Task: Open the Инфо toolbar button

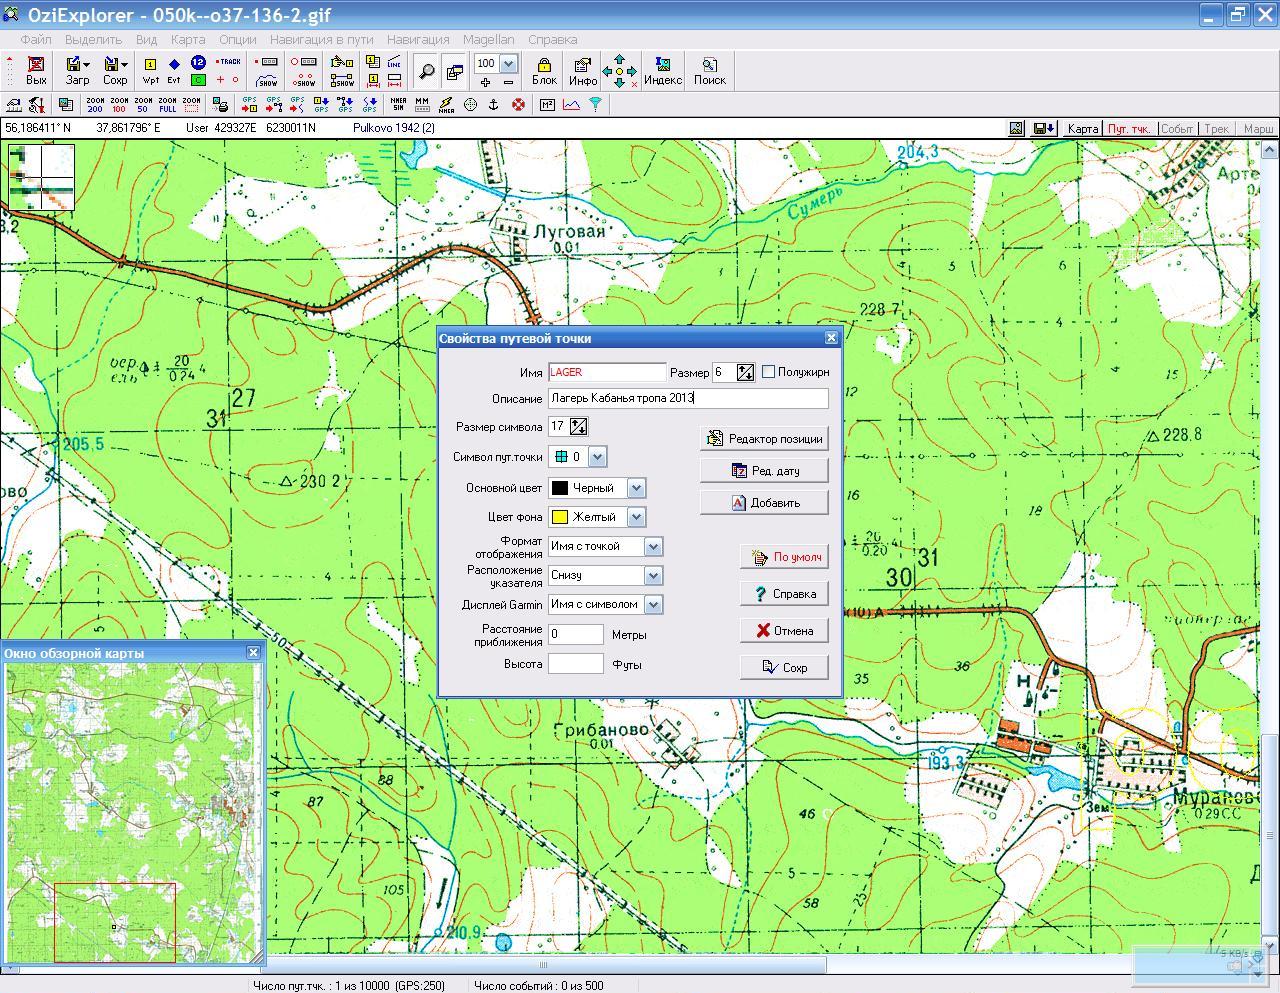Action: [583, 70]
